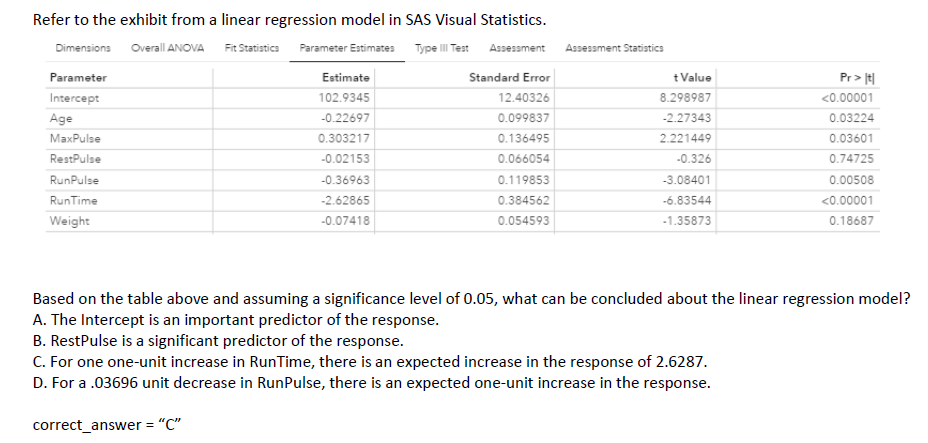Screen dimensions: 928x443
Task: Click the RestPulse parameter cell
Action: 76,159
